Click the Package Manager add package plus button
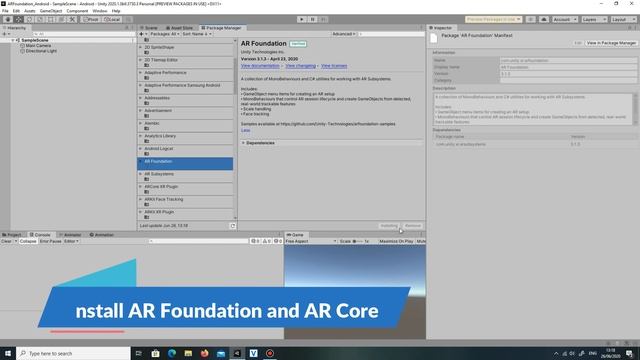 pyautogui.click(x=143, y=34)
